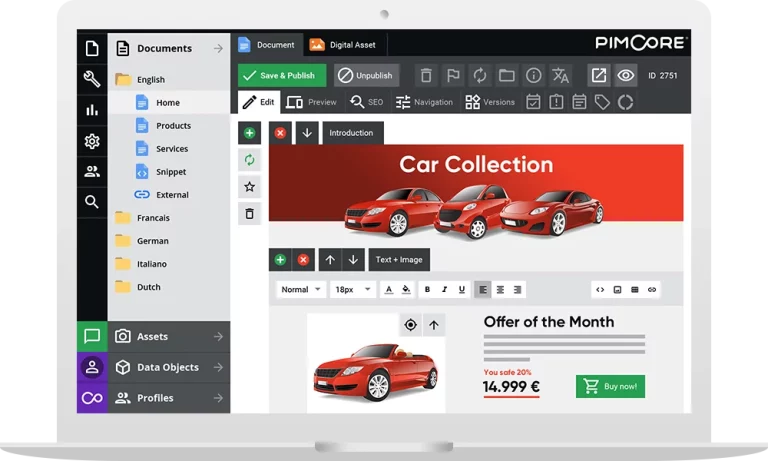Open the bar chart reports icon in sidebar
The width and height of the screenshot is (768, 461).
[92, 110]
